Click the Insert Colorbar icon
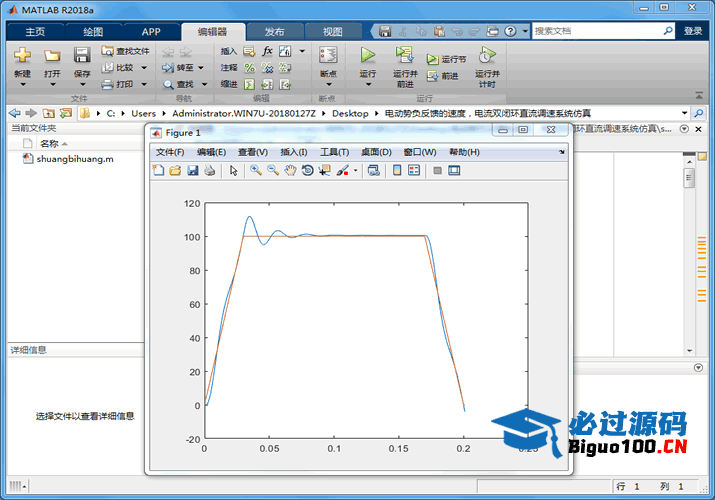The height and width of the screenshot is (500, 715). 397,171
